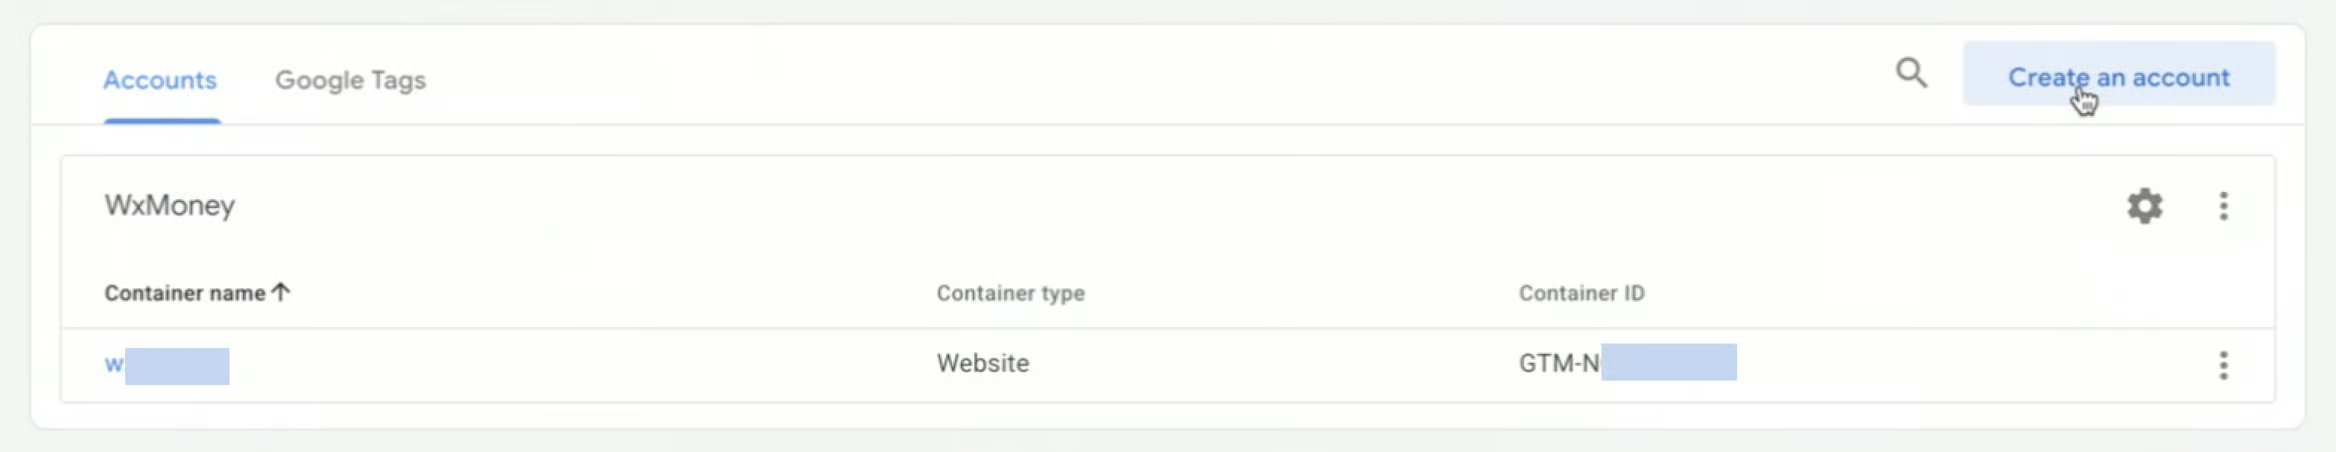Click the Container type column header

pos(1010,293)
